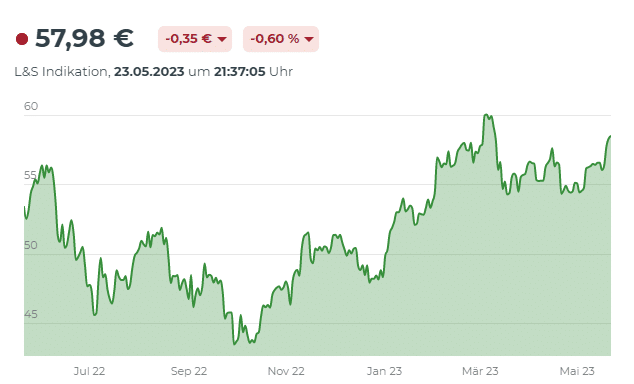634x384 pixels.
Task: Click the Sep 22 axis label
Action: [189, 371]
